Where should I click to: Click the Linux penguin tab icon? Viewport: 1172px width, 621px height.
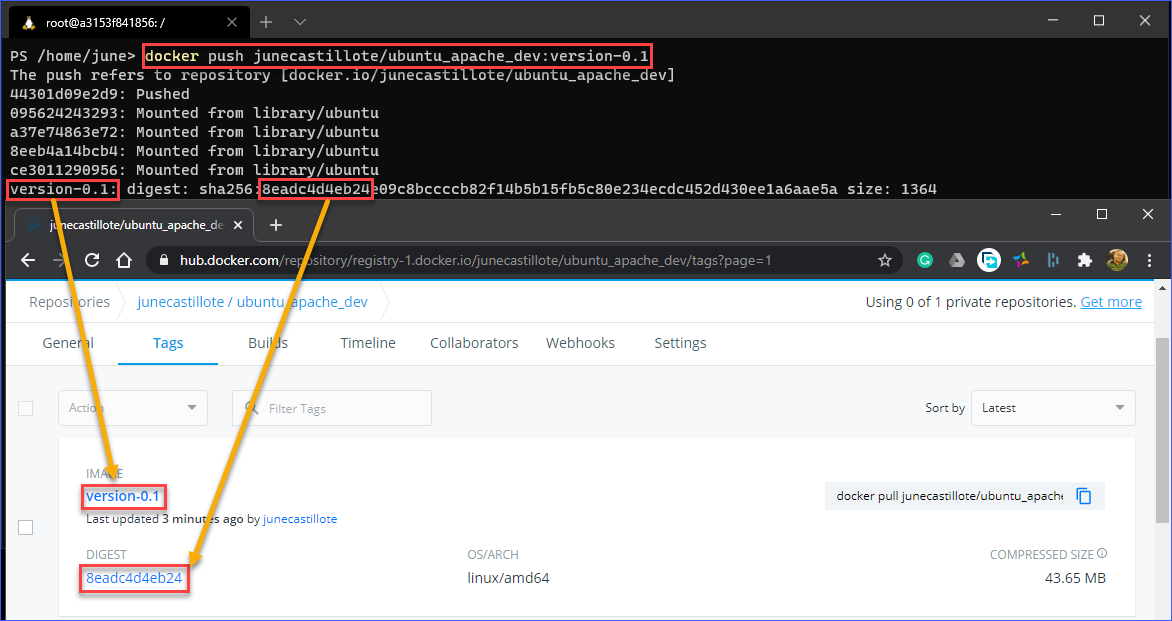click(29, 22)
